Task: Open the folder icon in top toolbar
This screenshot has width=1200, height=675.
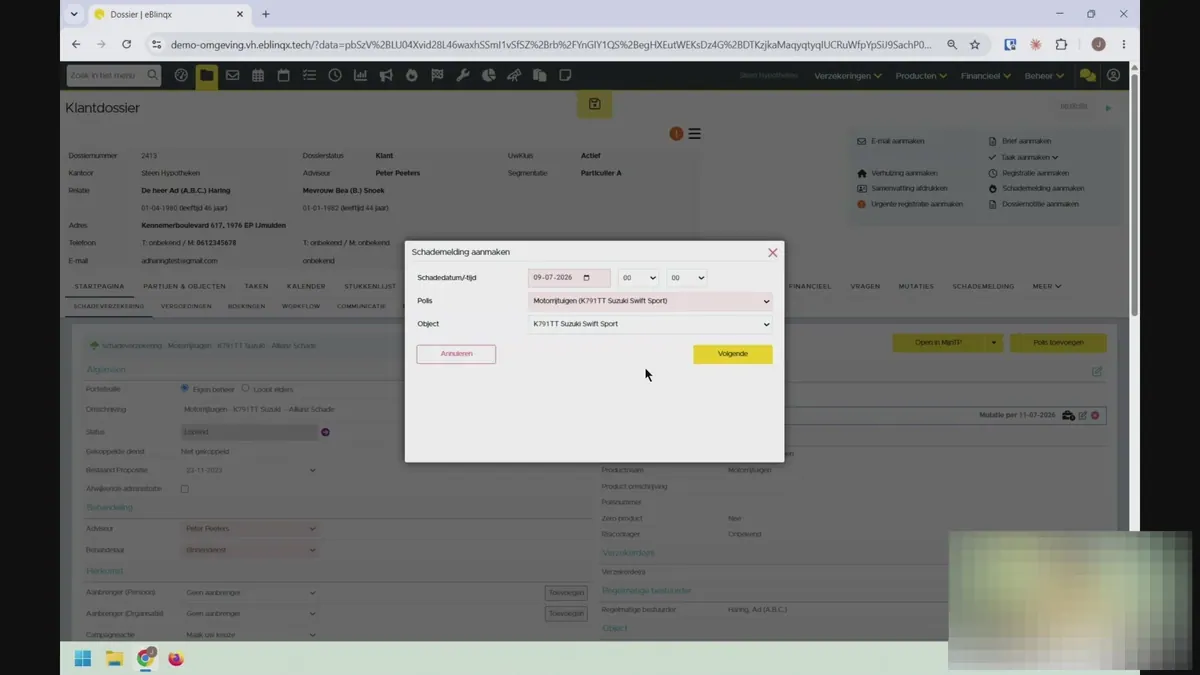Action: click(206, 75)
